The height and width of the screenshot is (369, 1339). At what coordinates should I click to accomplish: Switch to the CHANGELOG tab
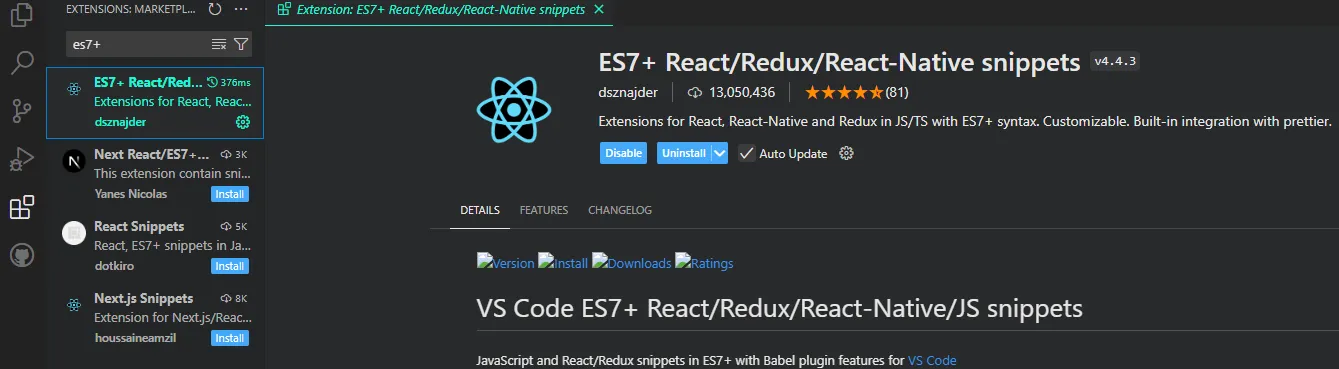pyautogui.click(x=620, y=210)
